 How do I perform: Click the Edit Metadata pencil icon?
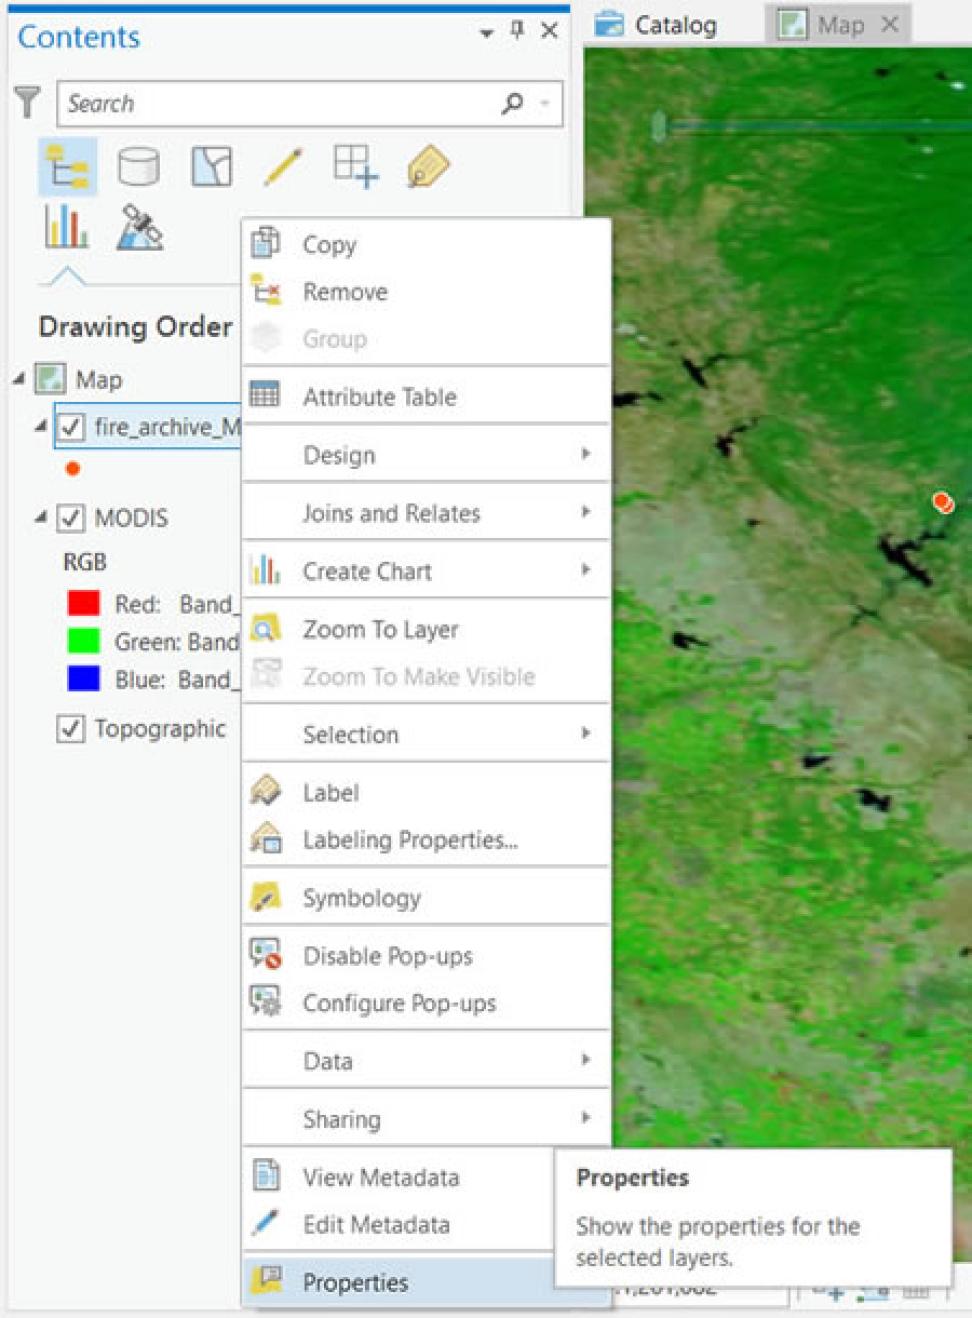265,1223
